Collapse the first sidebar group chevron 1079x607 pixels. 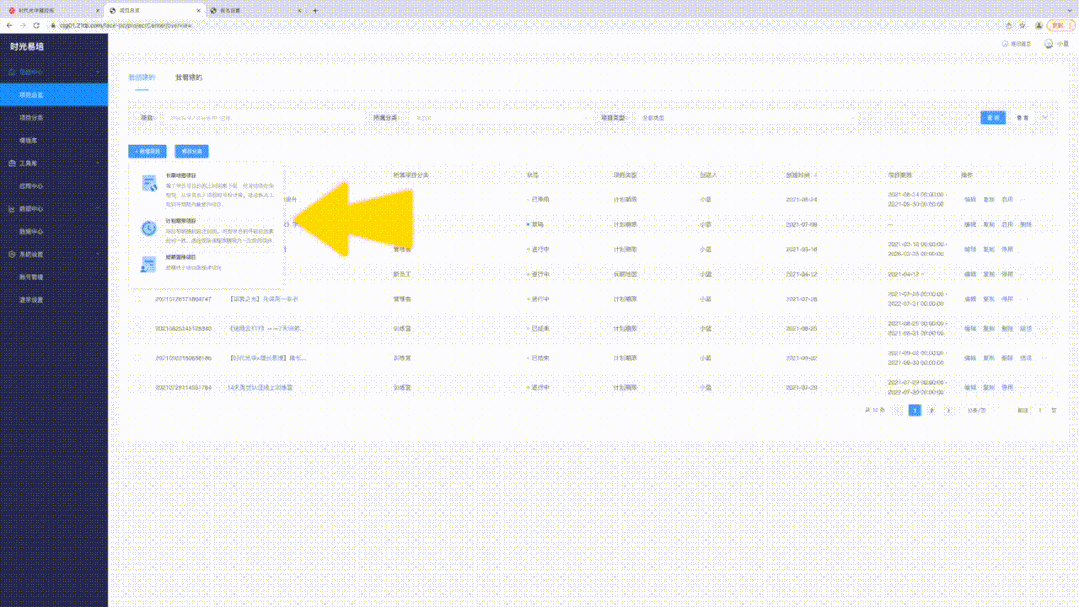point(97,72)
